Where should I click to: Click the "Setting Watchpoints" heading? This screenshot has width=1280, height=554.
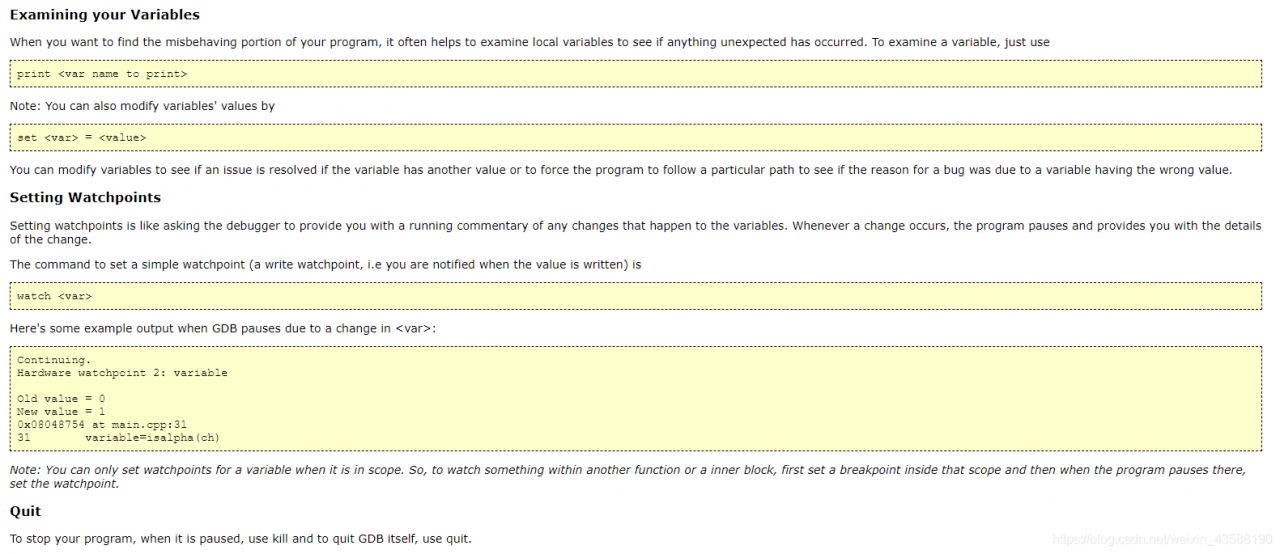[85, 198]
